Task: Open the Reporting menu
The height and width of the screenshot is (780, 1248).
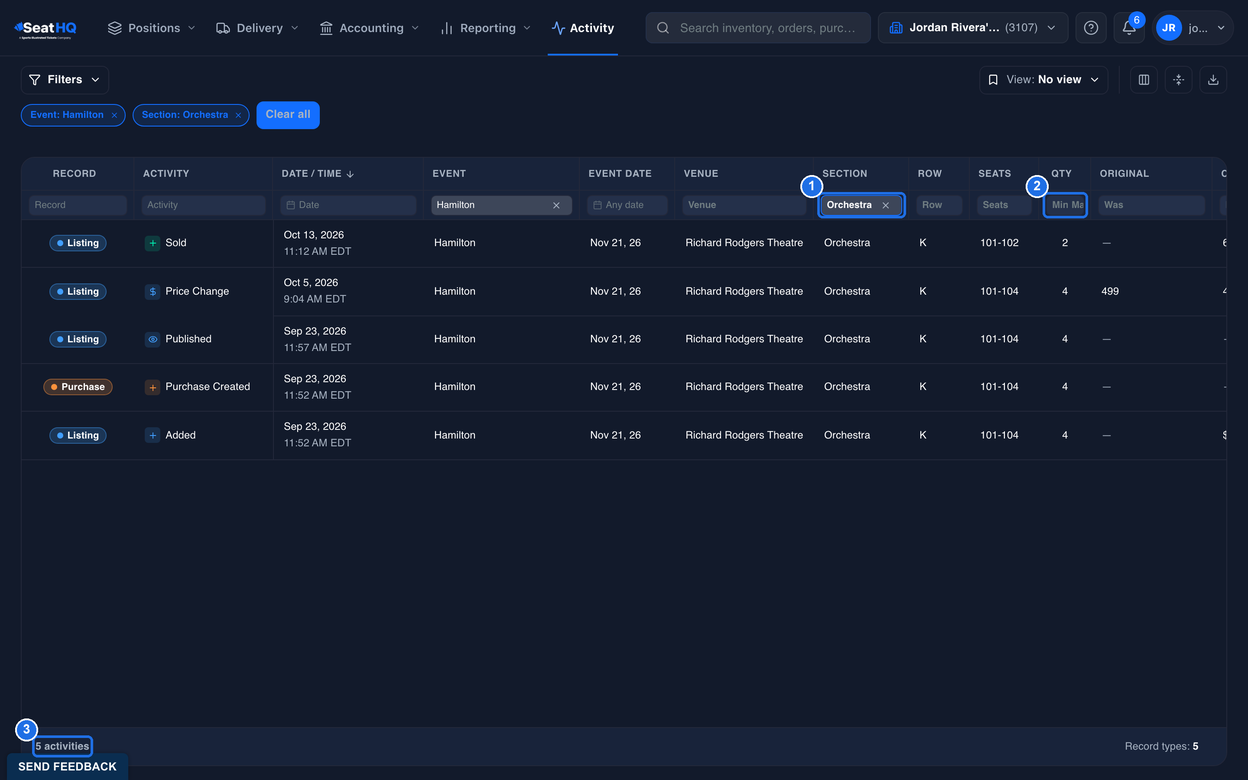Action: tap(485, 28)
